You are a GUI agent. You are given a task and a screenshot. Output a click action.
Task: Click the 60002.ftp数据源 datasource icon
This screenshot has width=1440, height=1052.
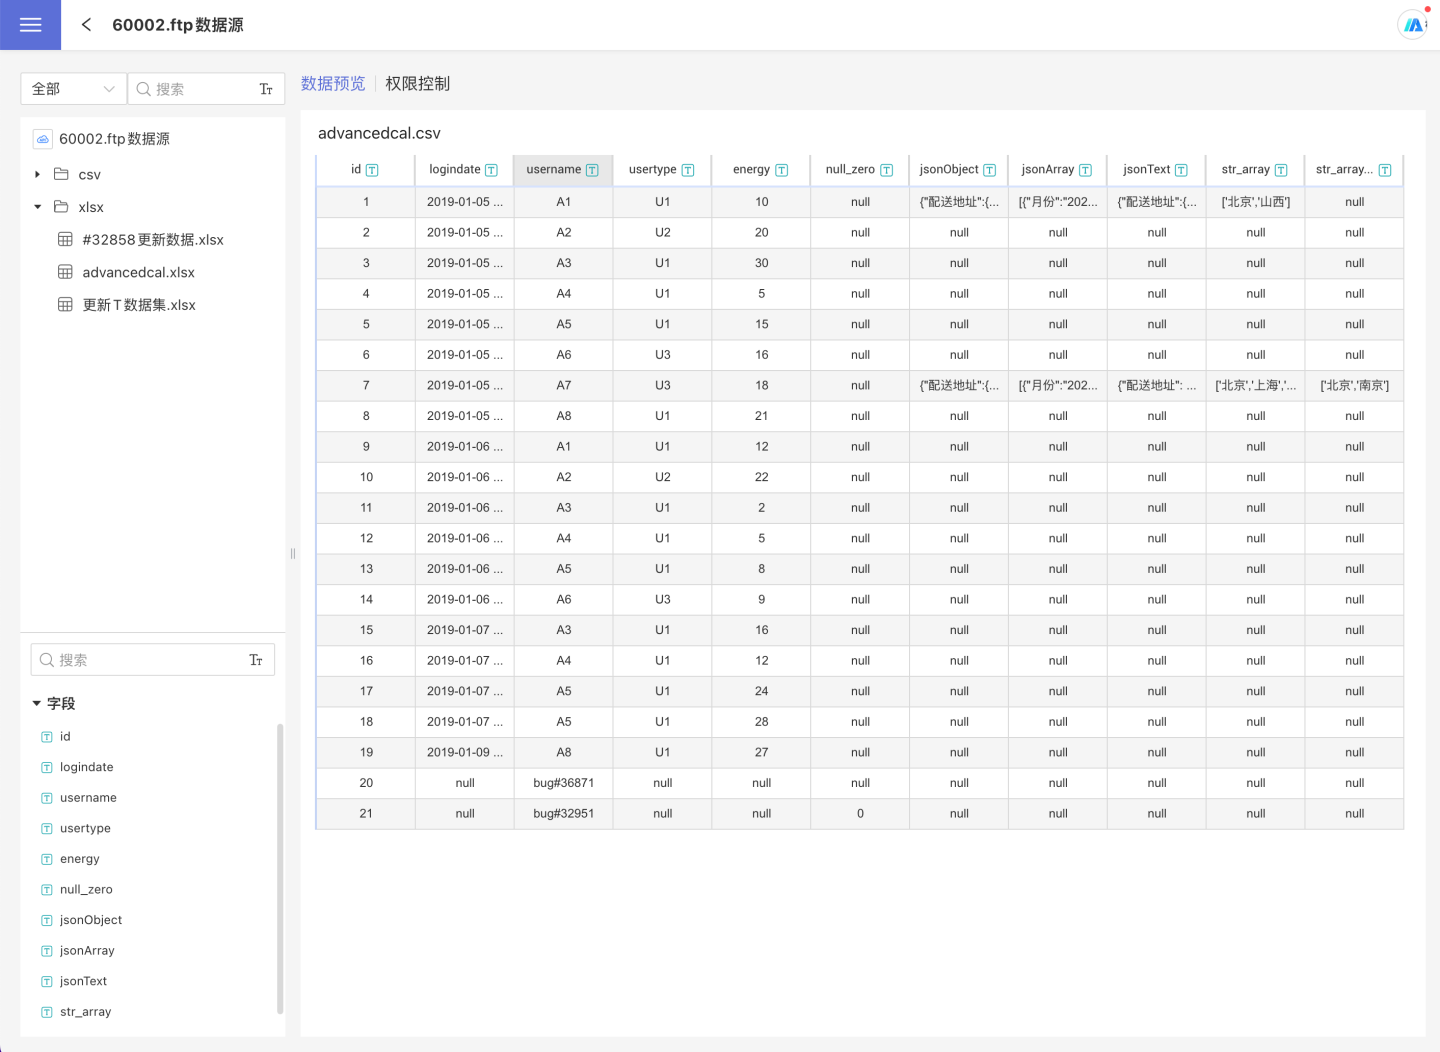(x=43, y=139)
